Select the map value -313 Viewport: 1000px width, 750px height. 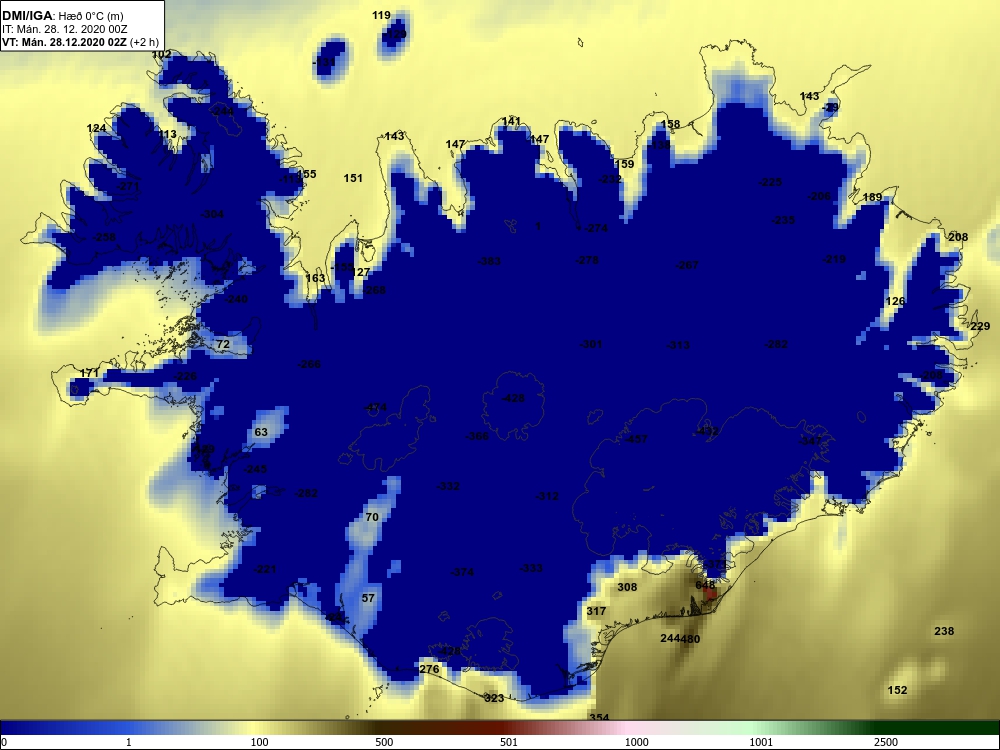[678, 346]
